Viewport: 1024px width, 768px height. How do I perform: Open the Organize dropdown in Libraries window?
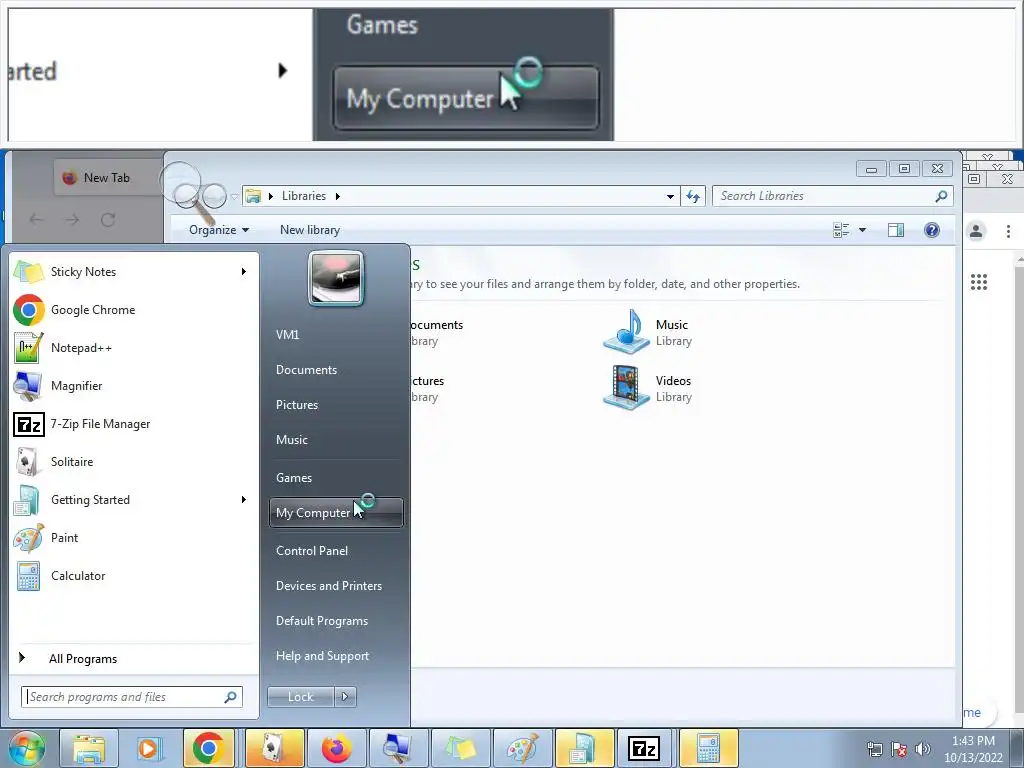tap(219, 230)
